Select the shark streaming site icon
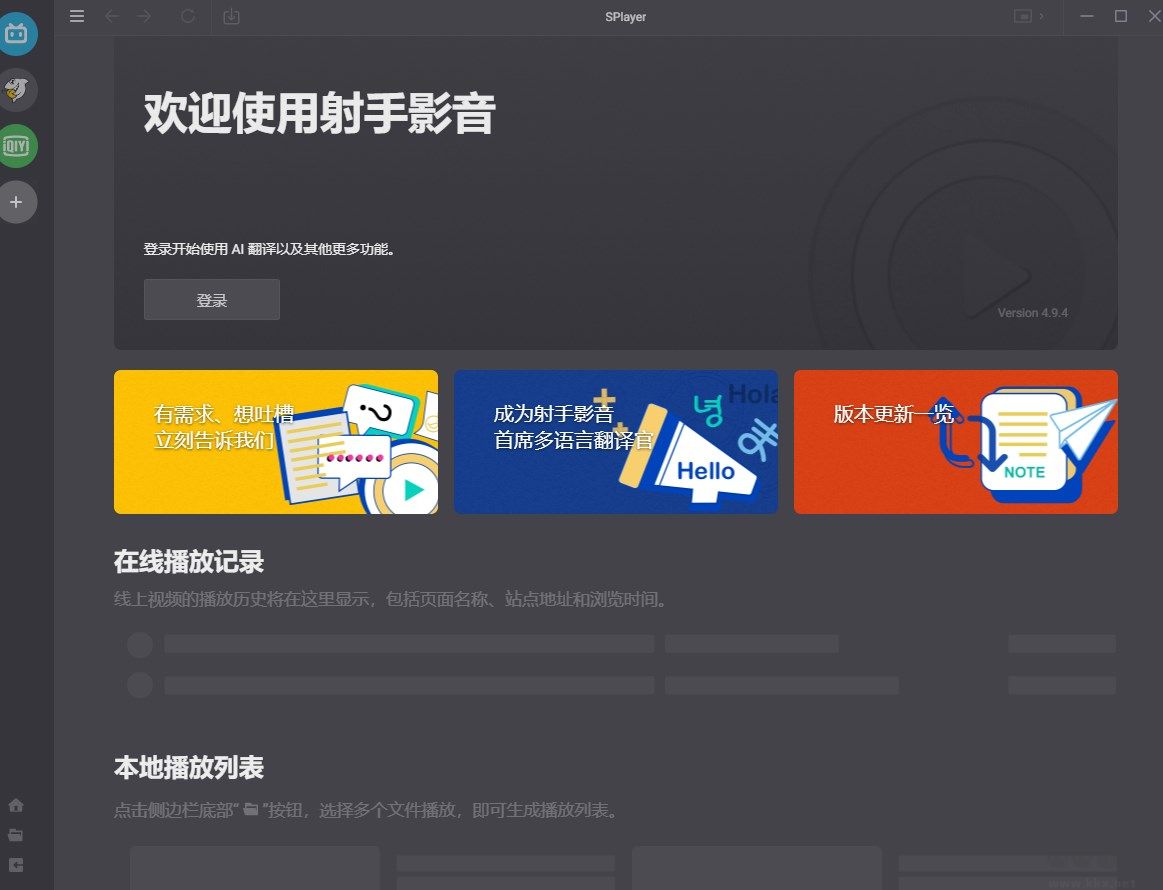This screenshot has height=890, width=1163. [x=18, y=89]
